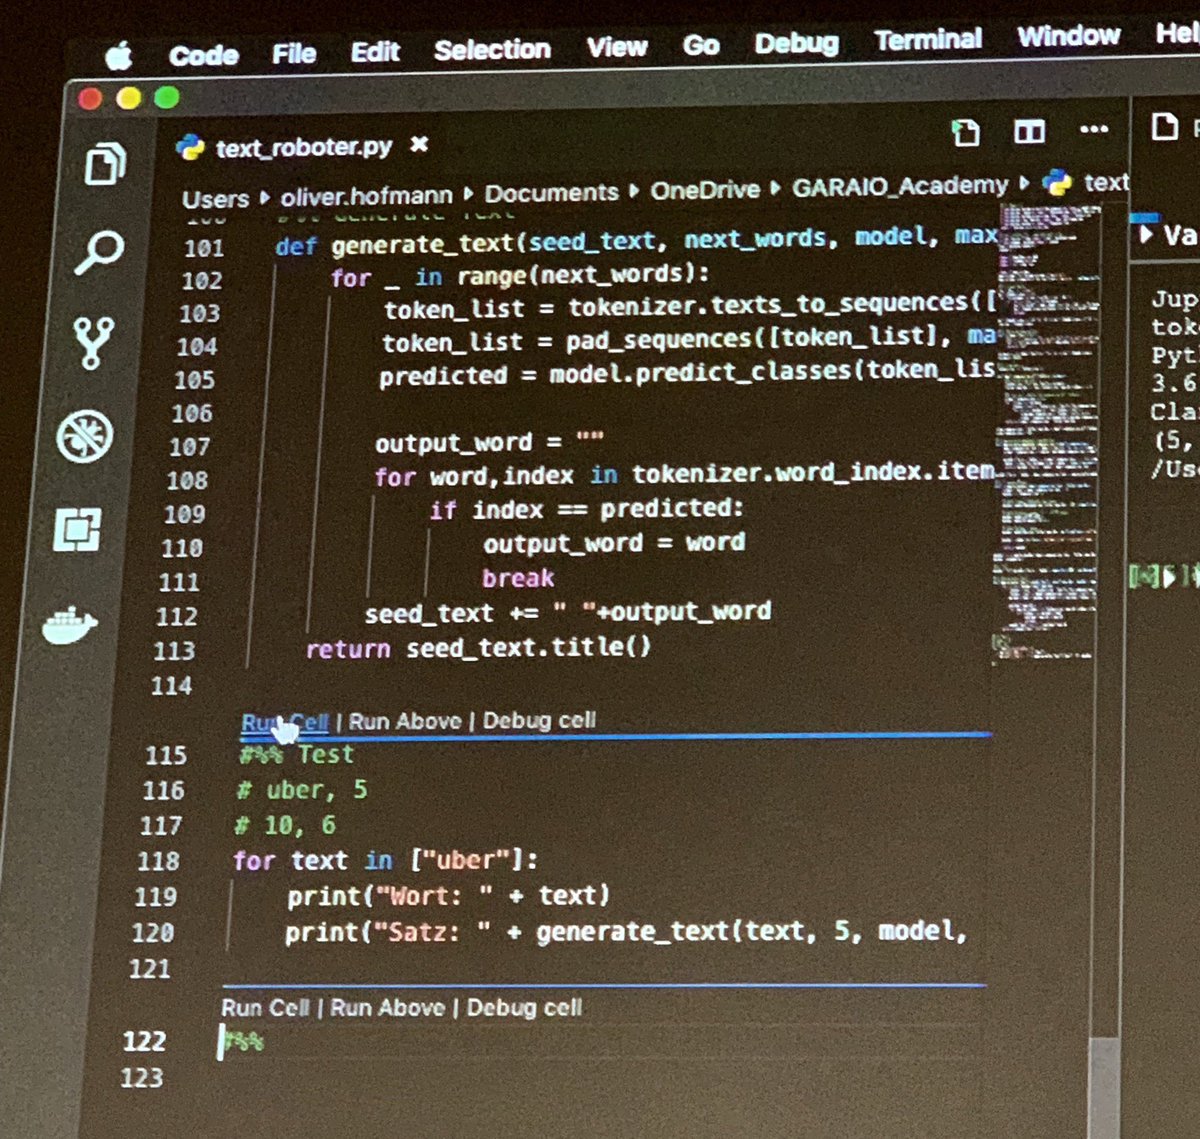
Task: Click Run Cell above line 122
Action: pos(265,1007)
